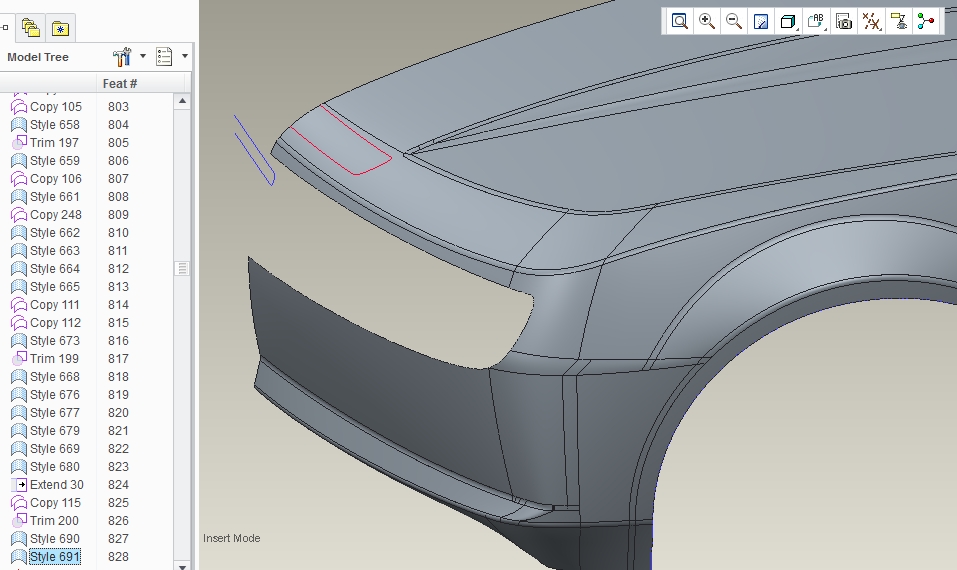Select the Trim 200 feature

(54, 521)
